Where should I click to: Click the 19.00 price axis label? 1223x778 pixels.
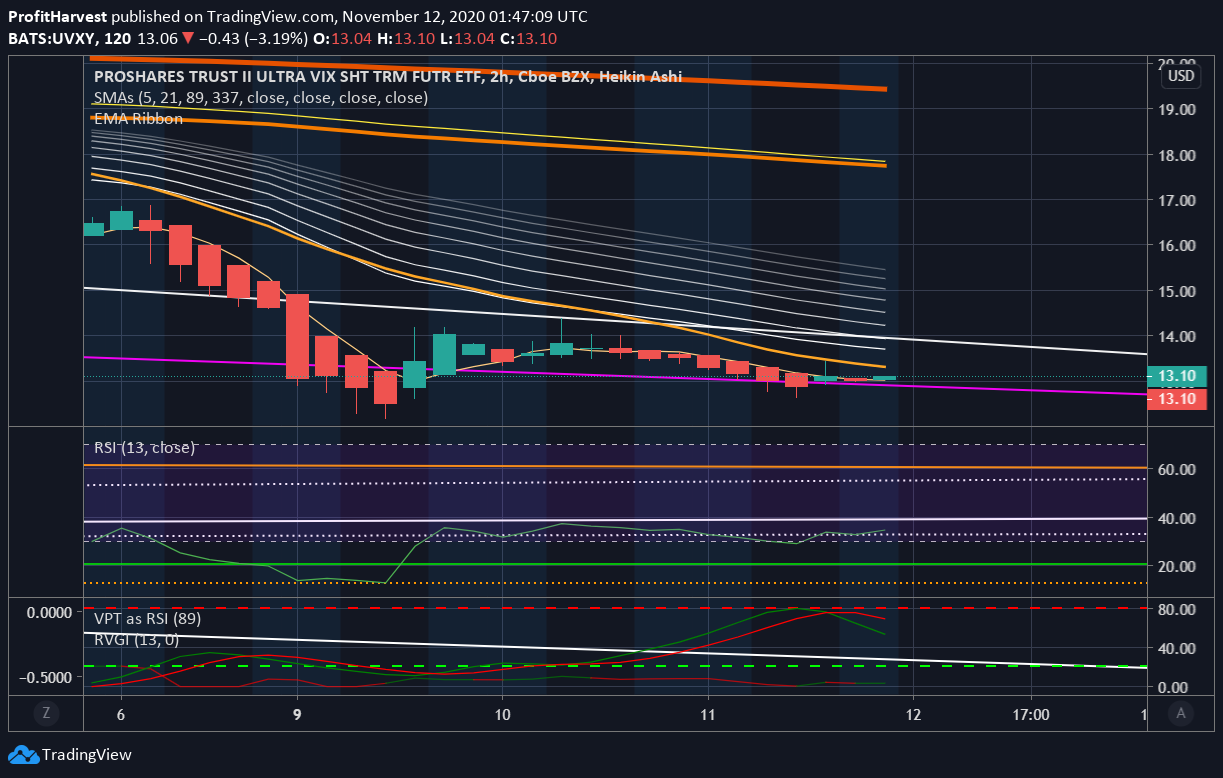(x=1177, y=109)
